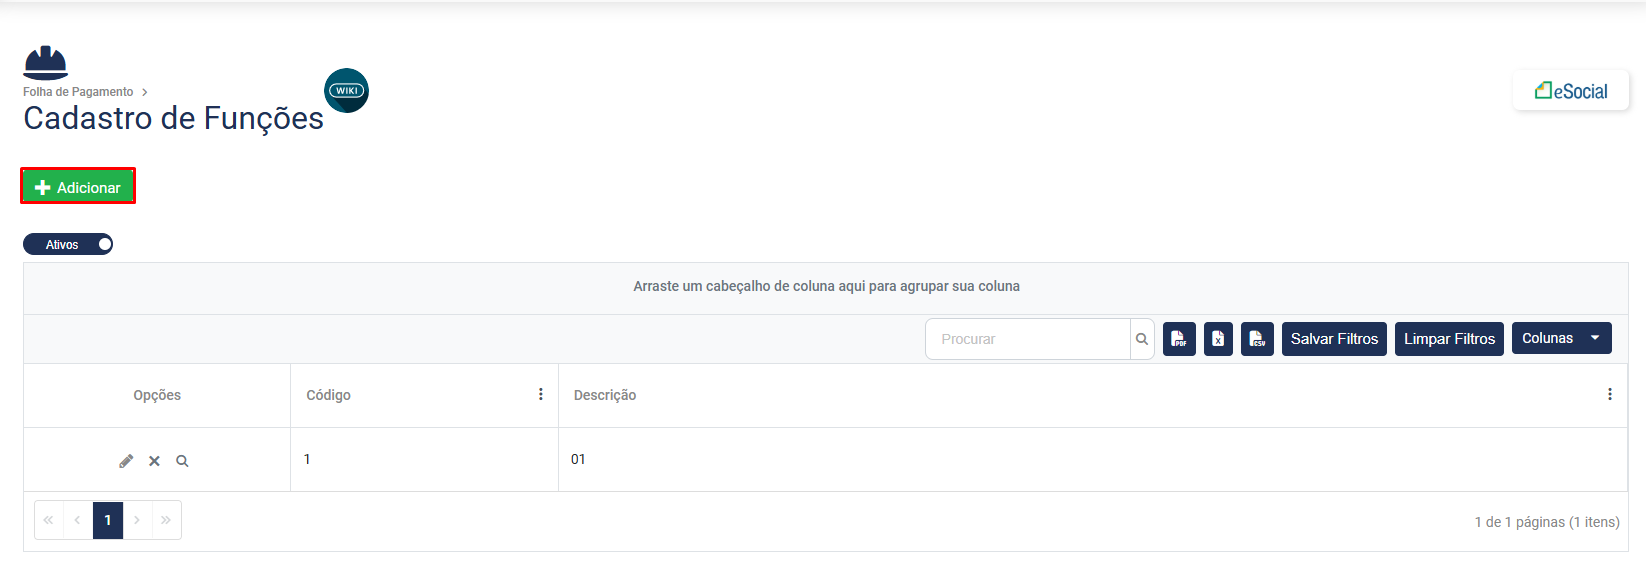Open the Código column options menu
This screenshot has width=1646, height=573.
click(541, 394)
